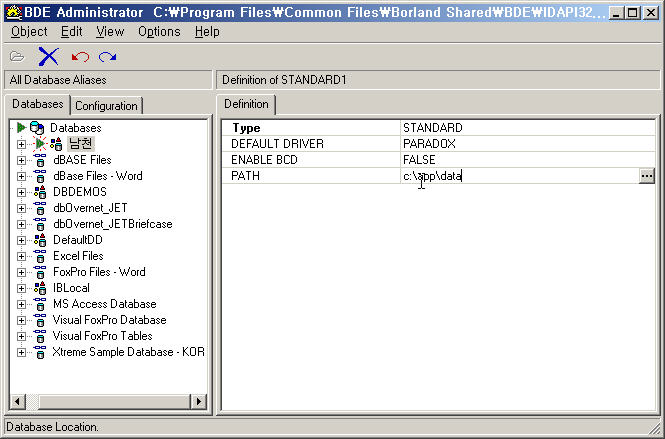Select Xtreme Sample Database - KOR alias

pos(128,352)
